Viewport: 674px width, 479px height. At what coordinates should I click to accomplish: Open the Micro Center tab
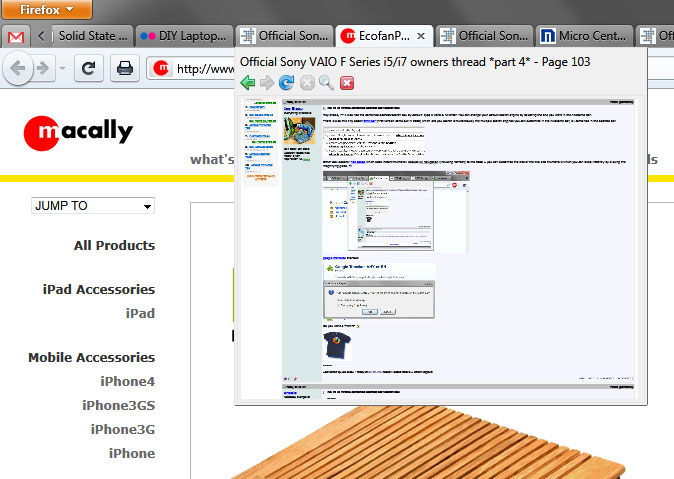pos(585,36)
